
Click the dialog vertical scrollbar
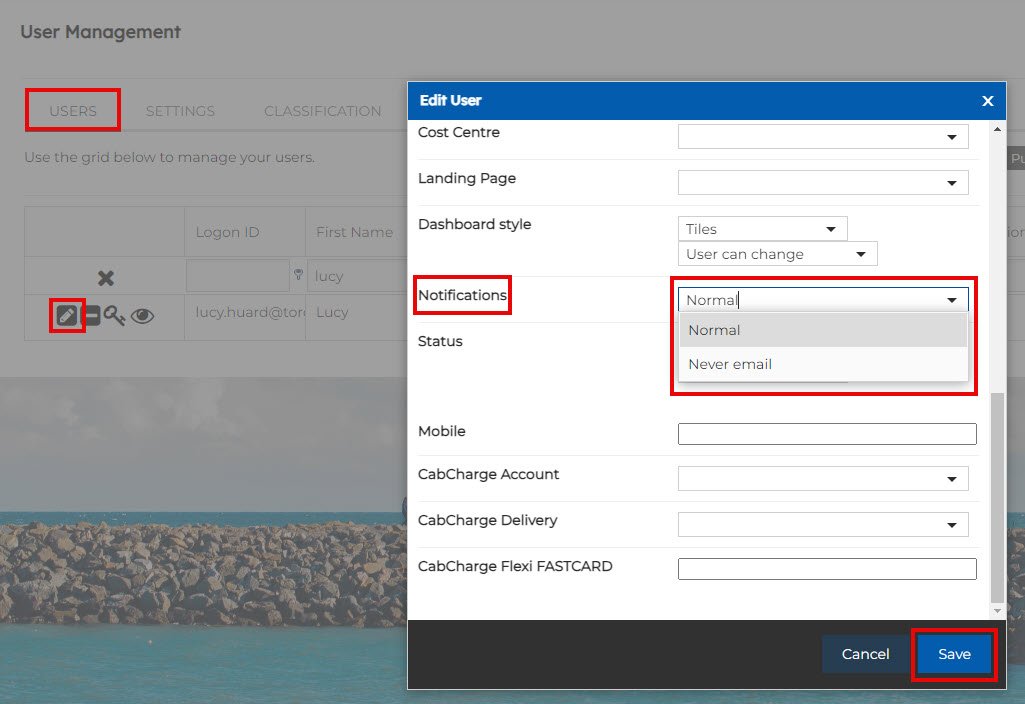(x=996, y=500)
